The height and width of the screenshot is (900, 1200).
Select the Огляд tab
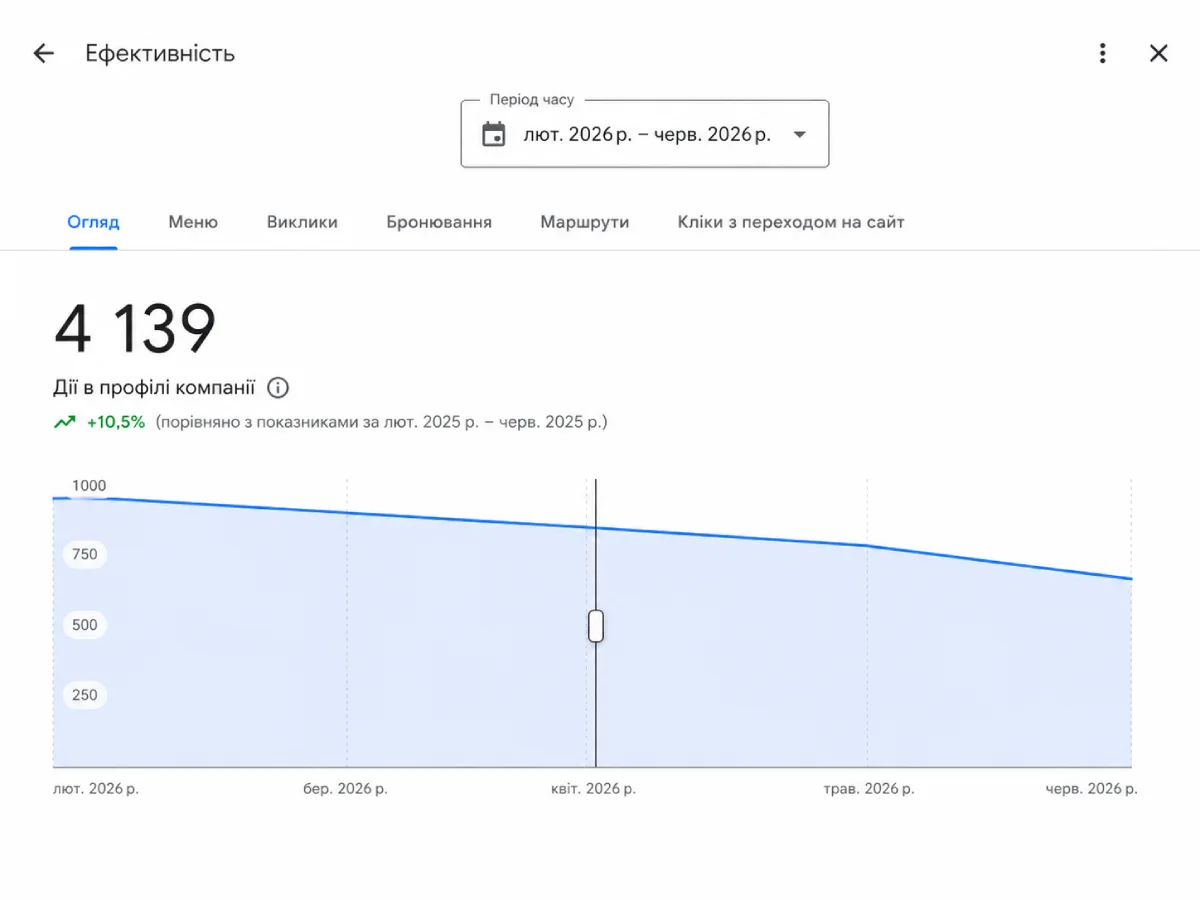click(93, 222)
